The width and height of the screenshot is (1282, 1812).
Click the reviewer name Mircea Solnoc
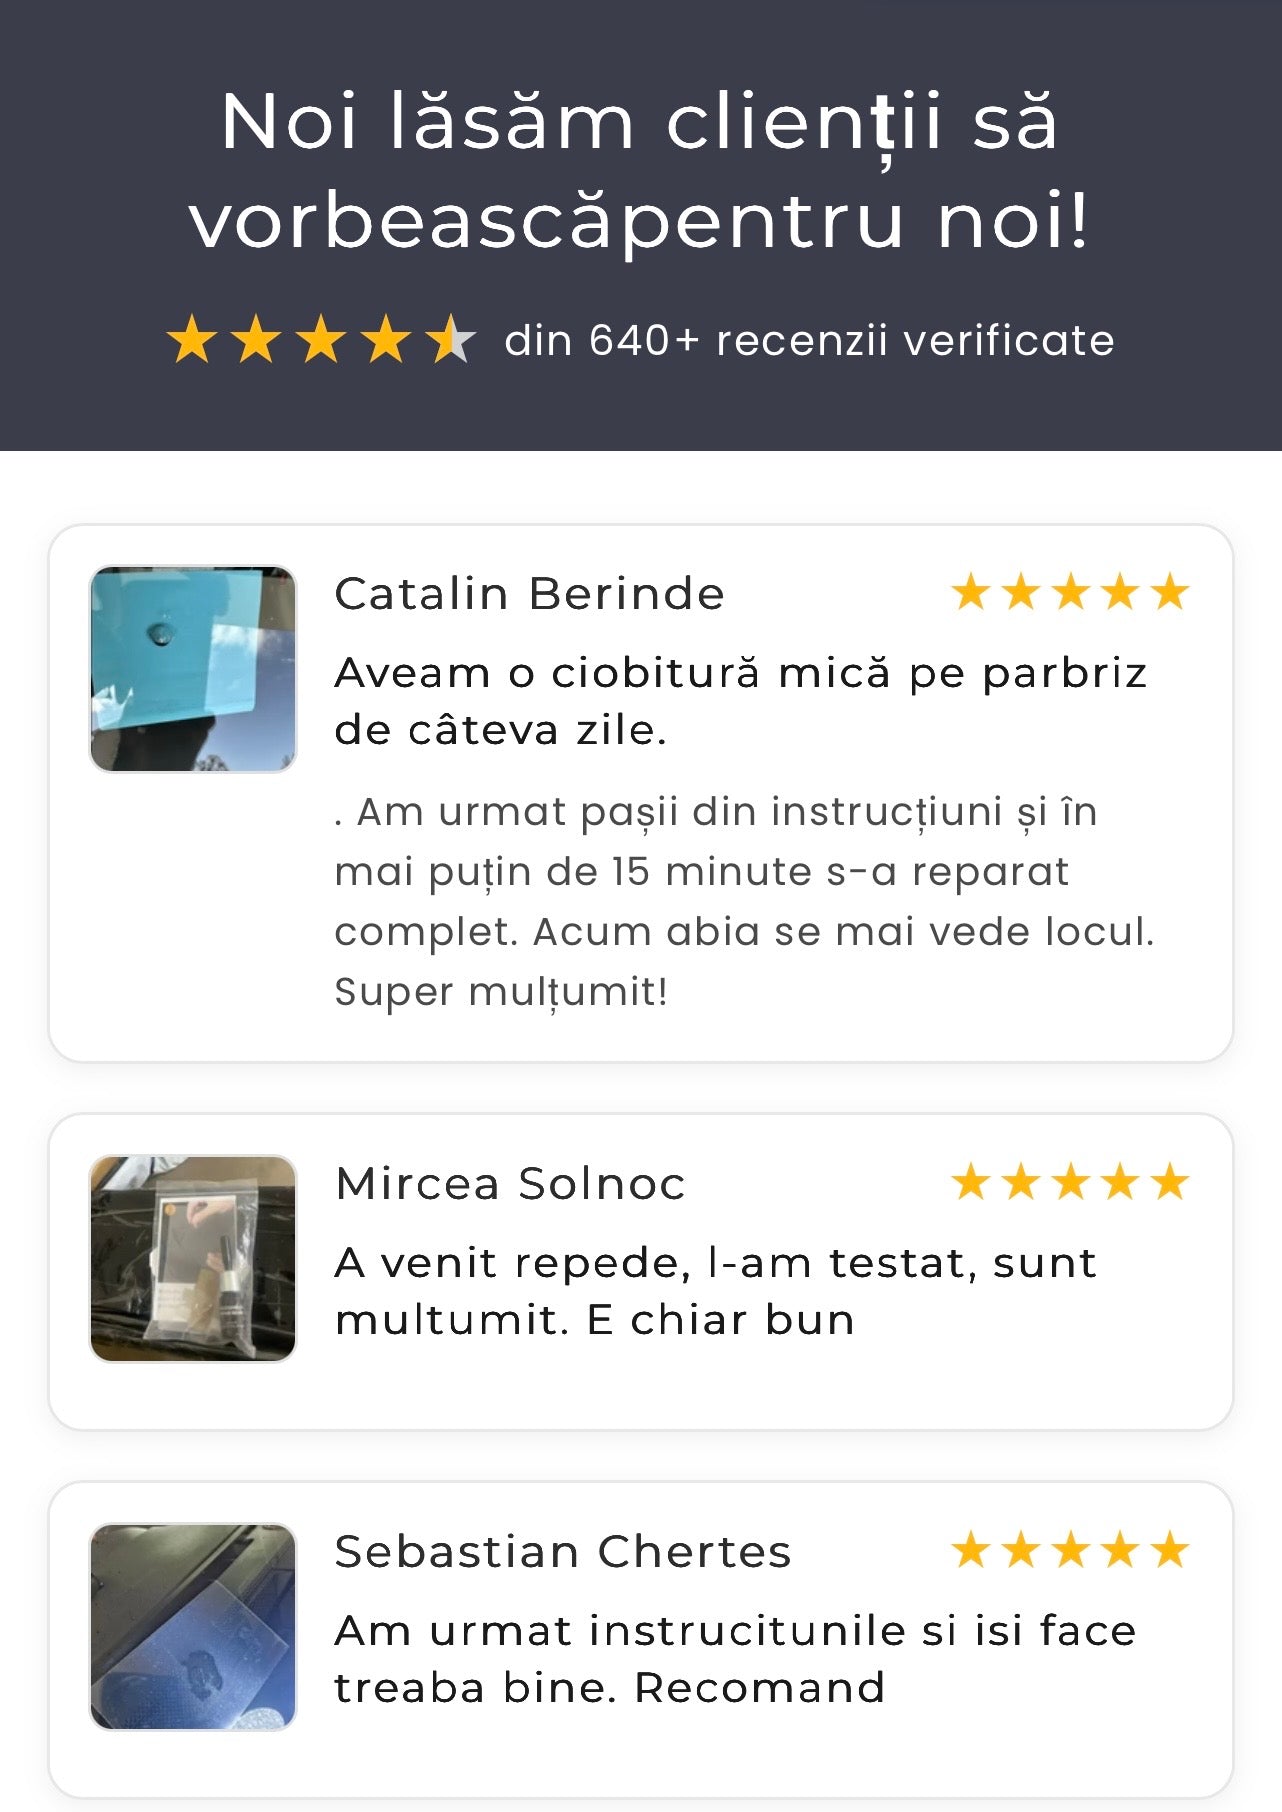[x=510, y=1183]
